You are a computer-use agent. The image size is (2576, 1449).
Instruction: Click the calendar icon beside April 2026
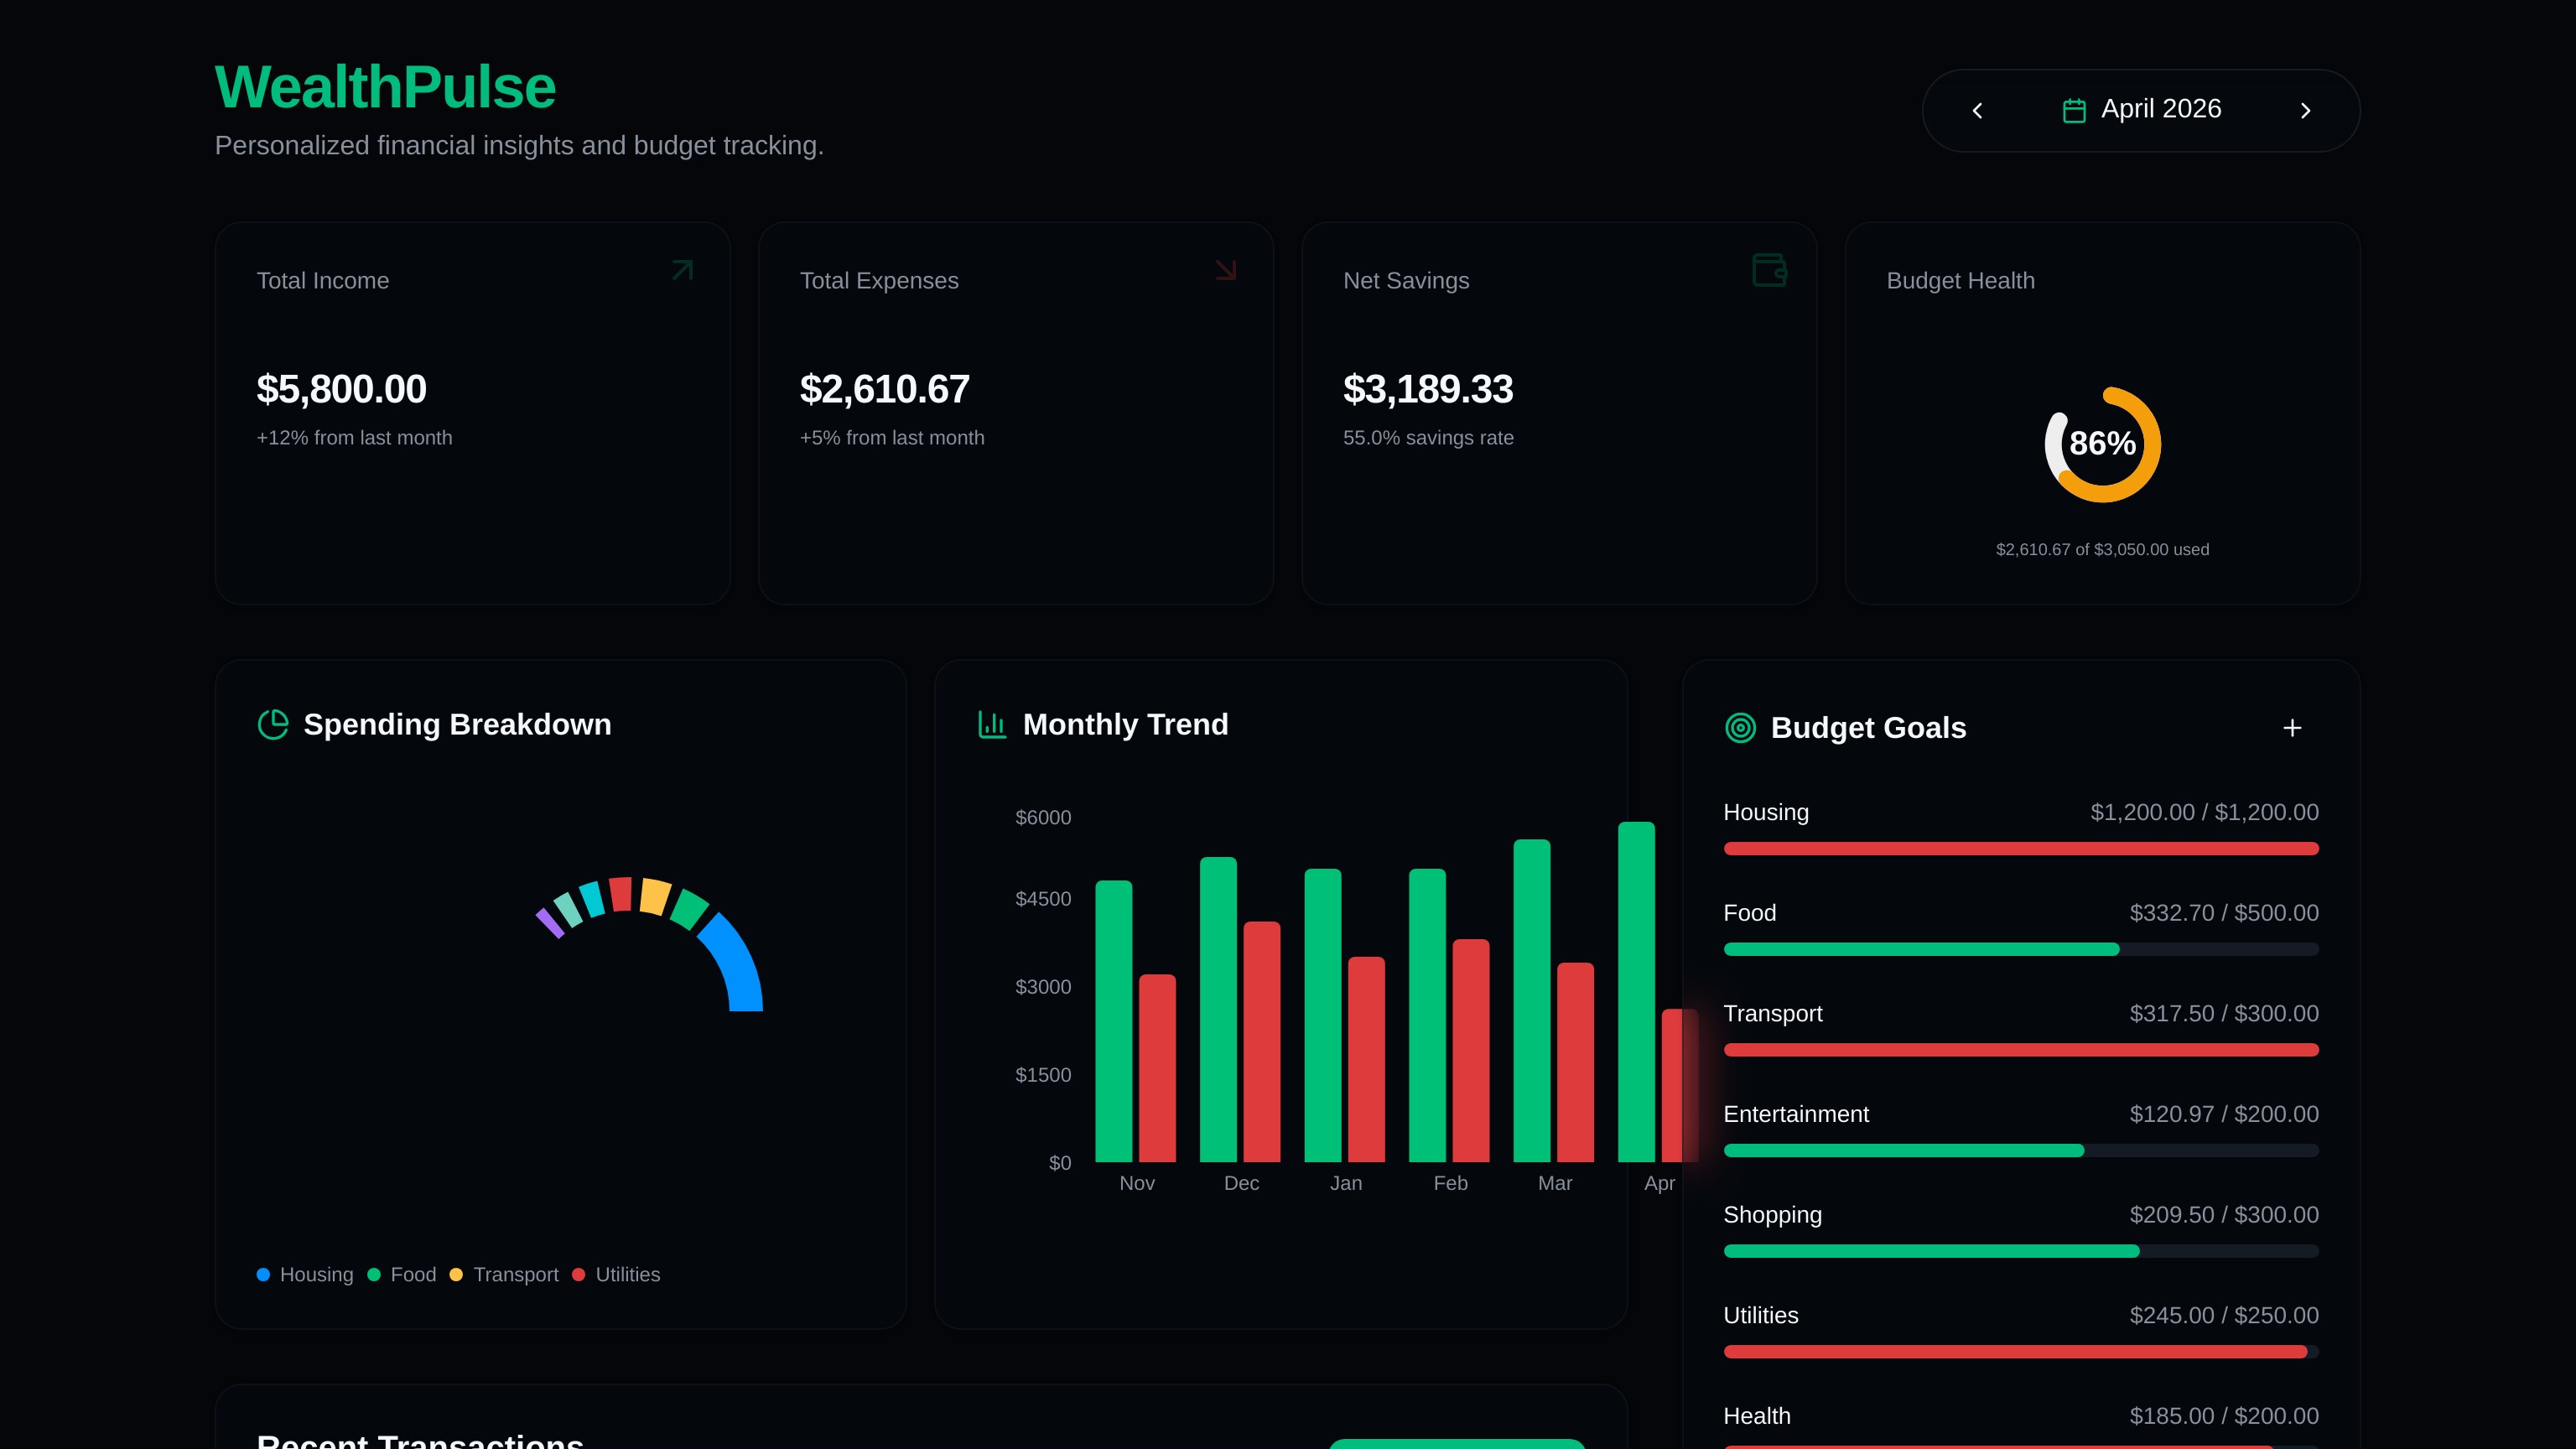2074,110
